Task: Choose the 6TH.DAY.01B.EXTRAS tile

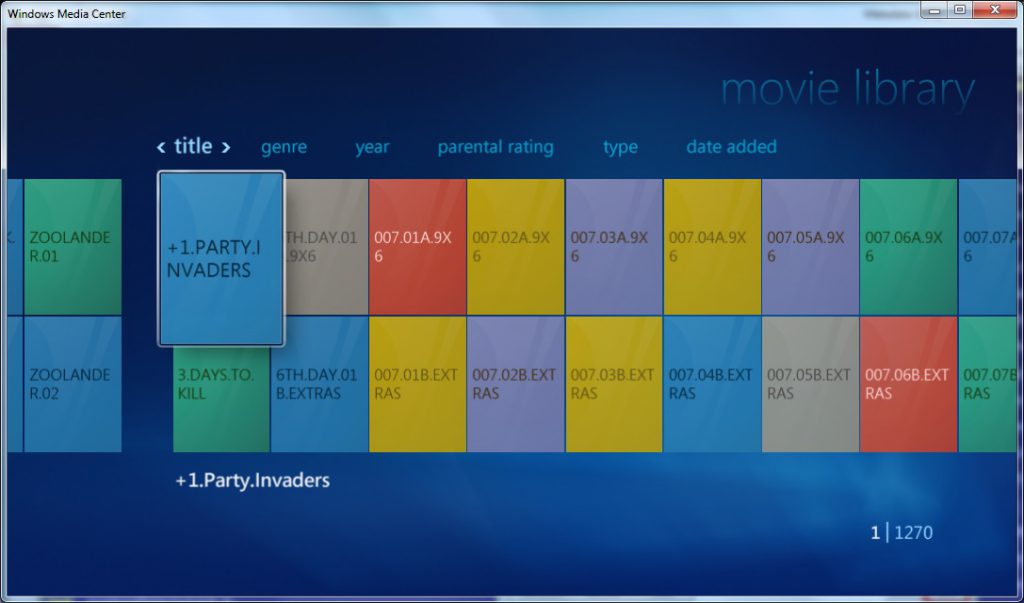Action: pyautogui.click(x=319, y=384)
